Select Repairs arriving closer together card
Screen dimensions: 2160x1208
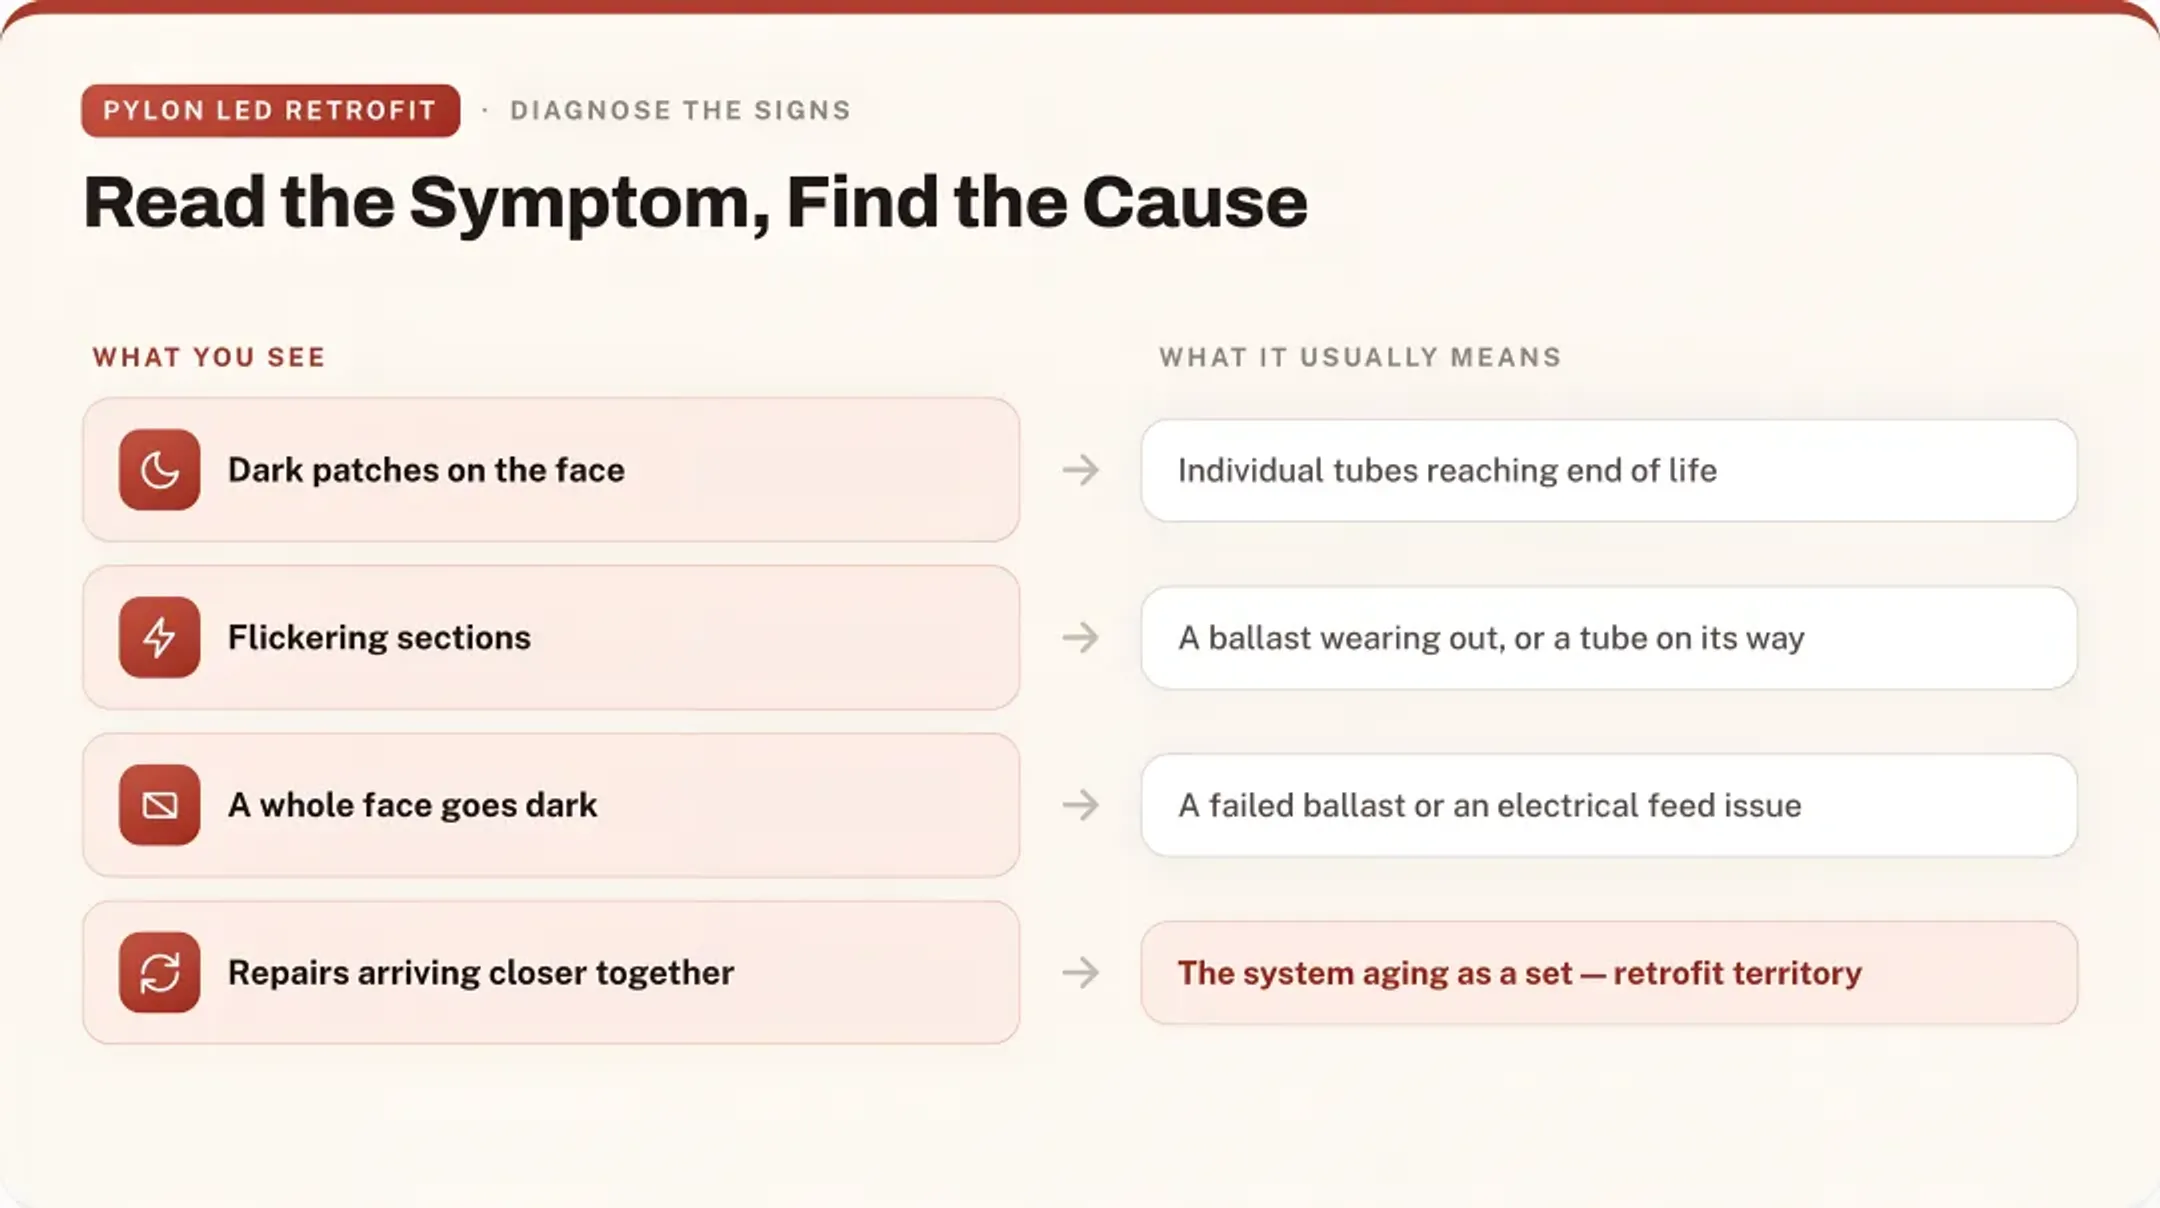point(551,972)
